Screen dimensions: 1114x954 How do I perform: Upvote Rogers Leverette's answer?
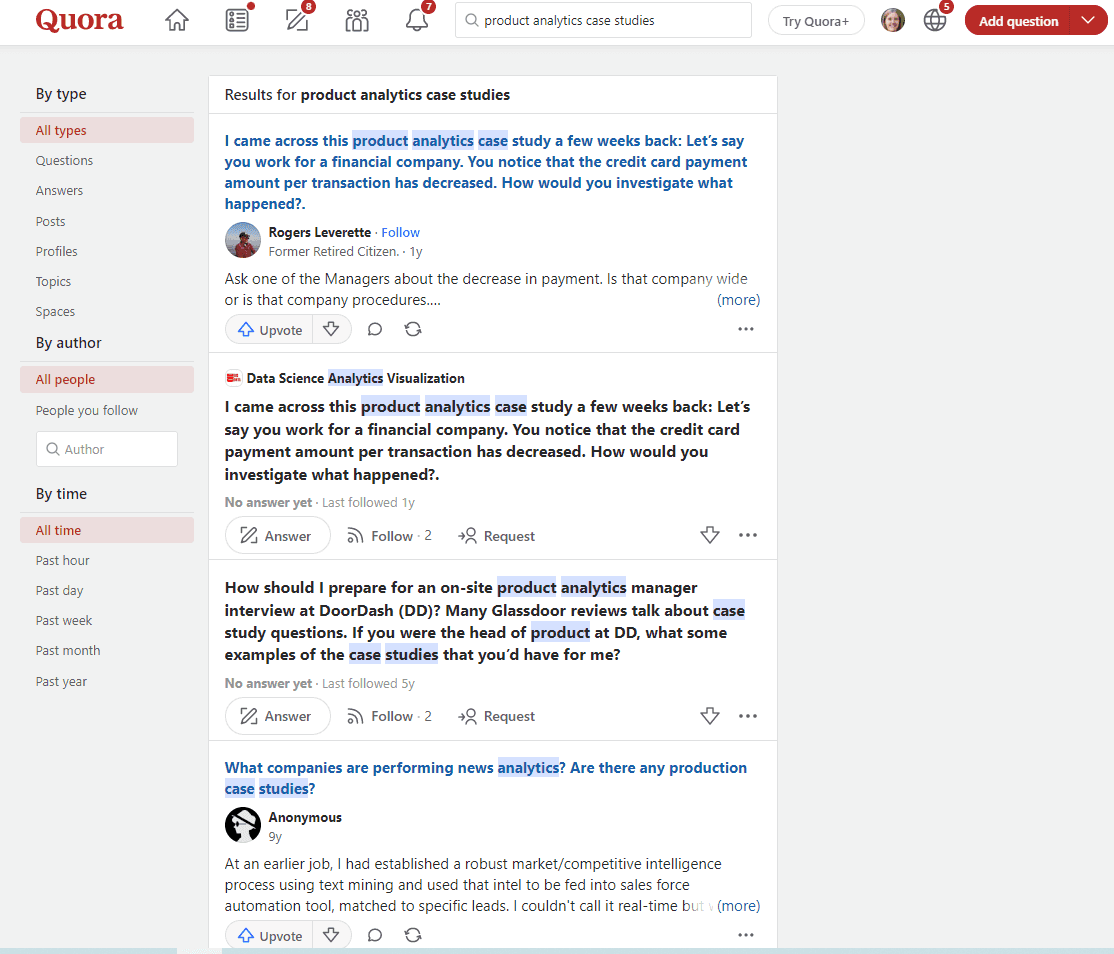coord(269,330)
